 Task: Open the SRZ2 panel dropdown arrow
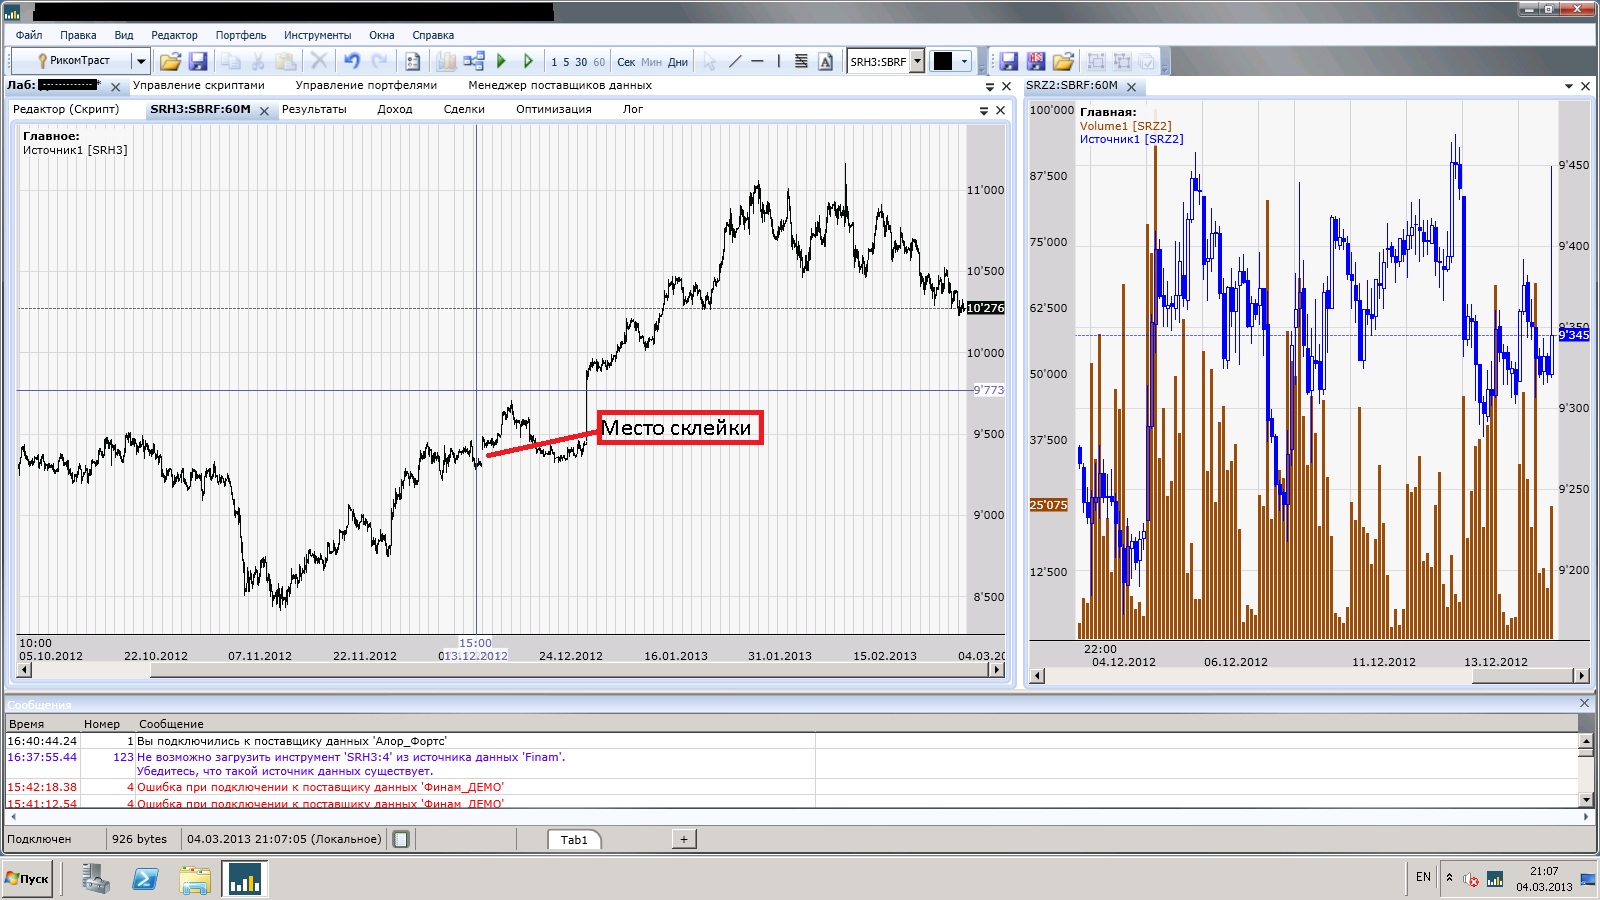(1569, 87)
